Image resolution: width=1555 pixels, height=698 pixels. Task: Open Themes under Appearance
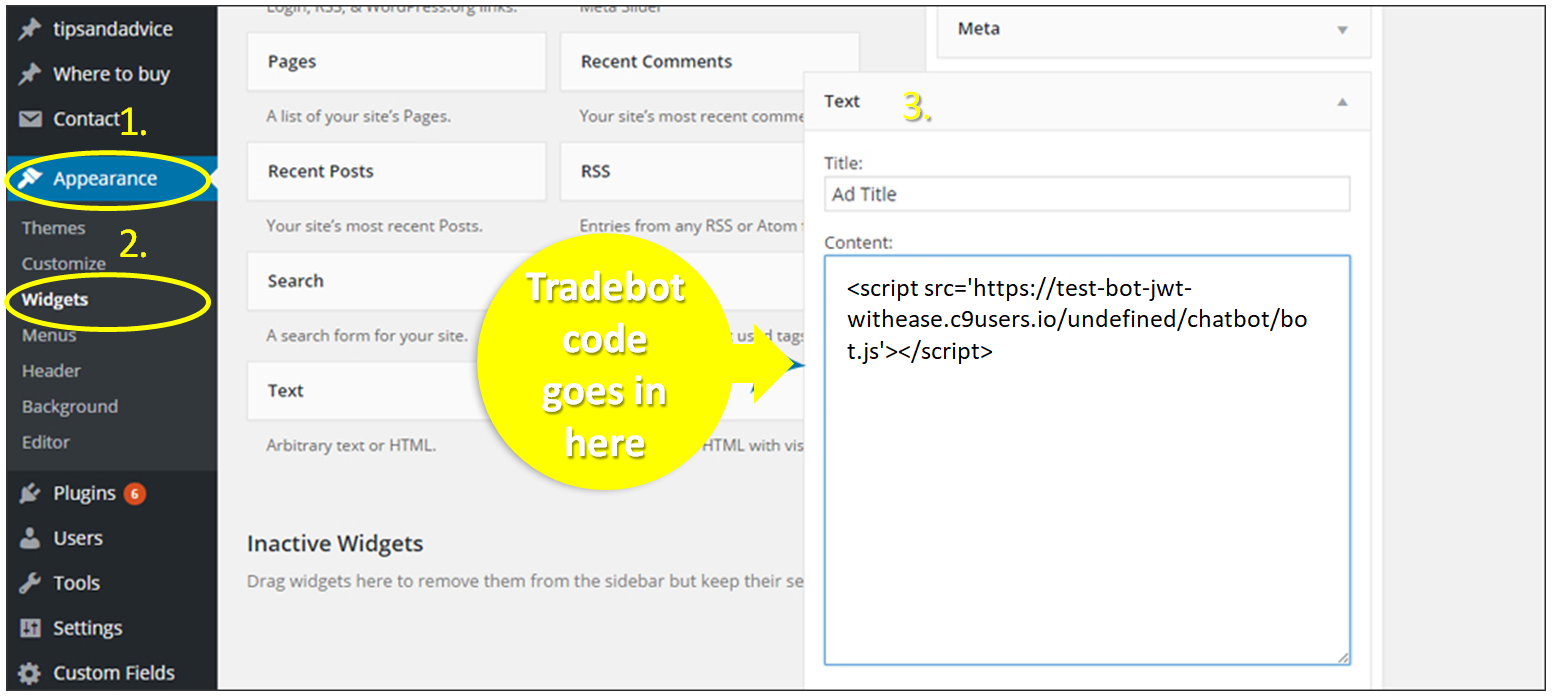coord(53,228)
